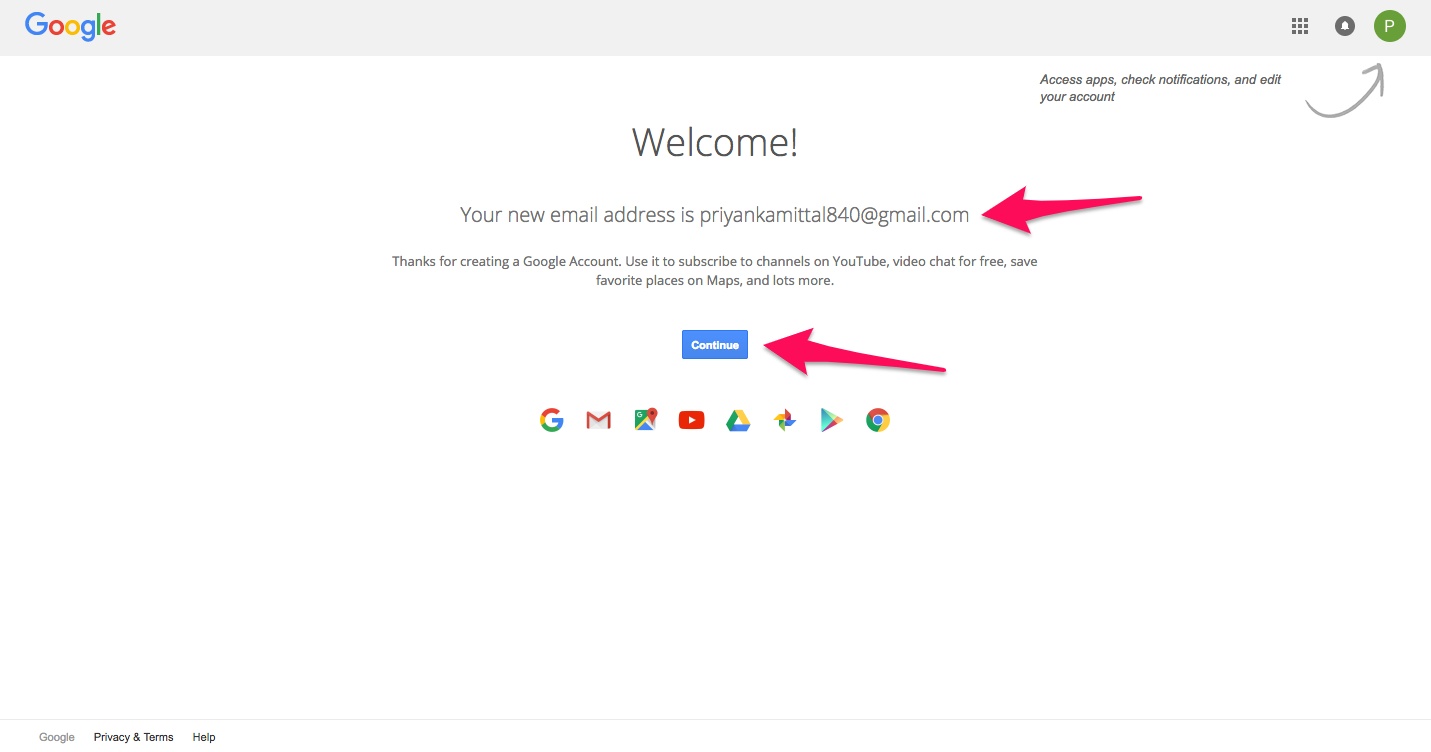Click the Google Photos pinwheel icon
Image resolution: width=1431 pixels, height=752 pixels.
pyautogui.click(x=785, y=420)
